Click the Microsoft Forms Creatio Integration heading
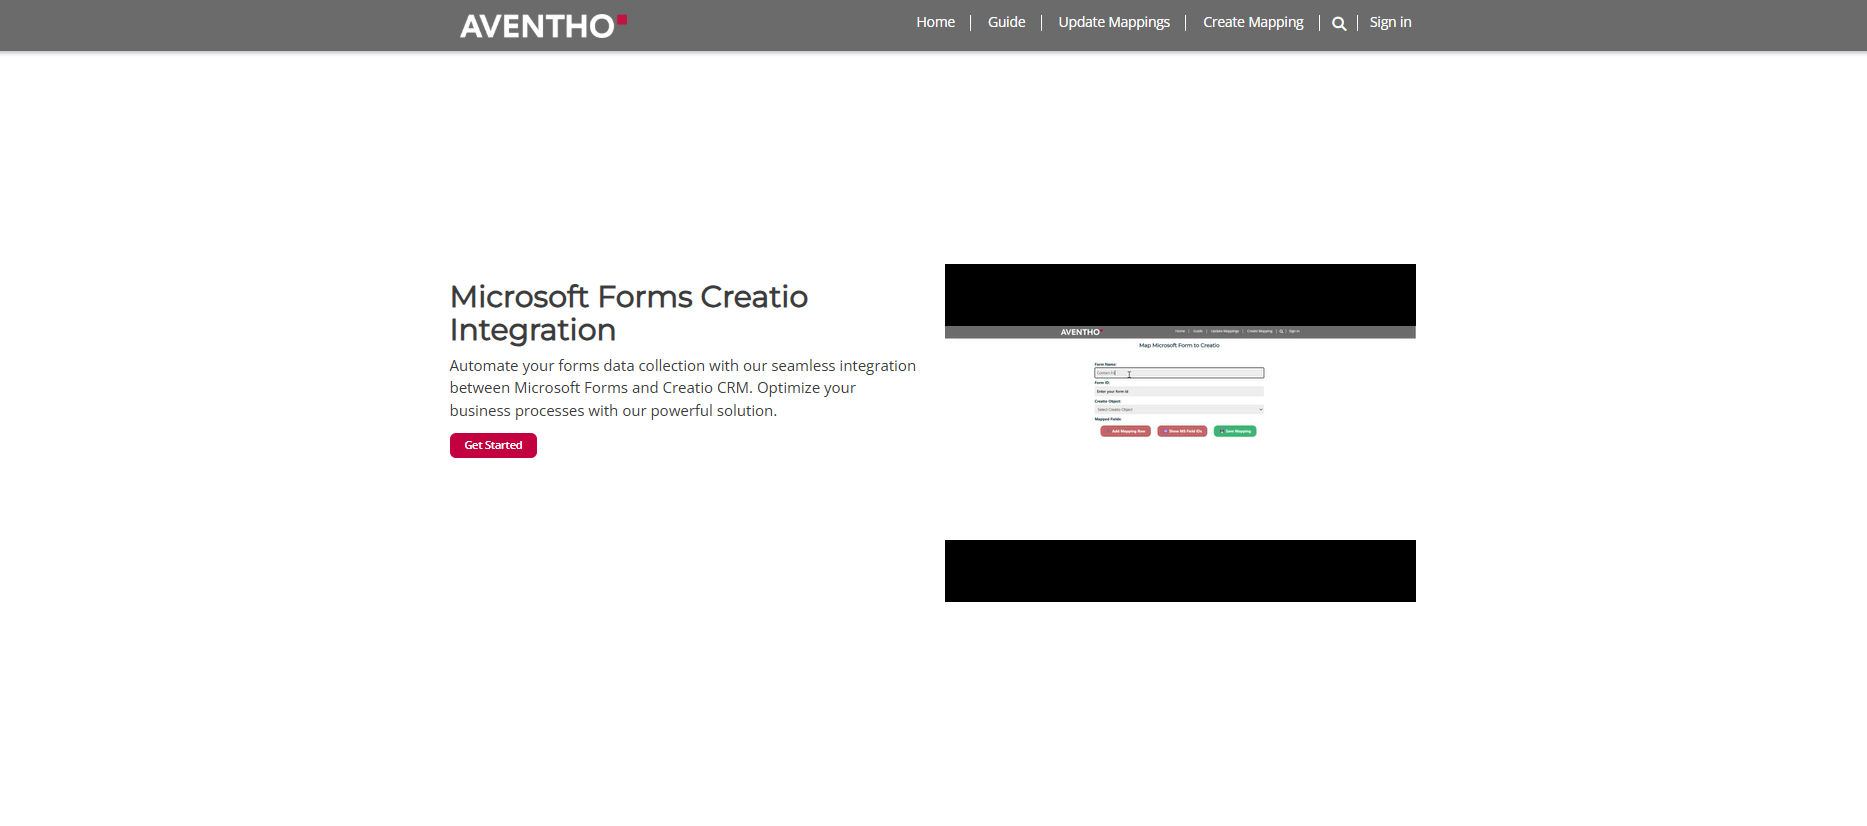 (x=629, y=313)
